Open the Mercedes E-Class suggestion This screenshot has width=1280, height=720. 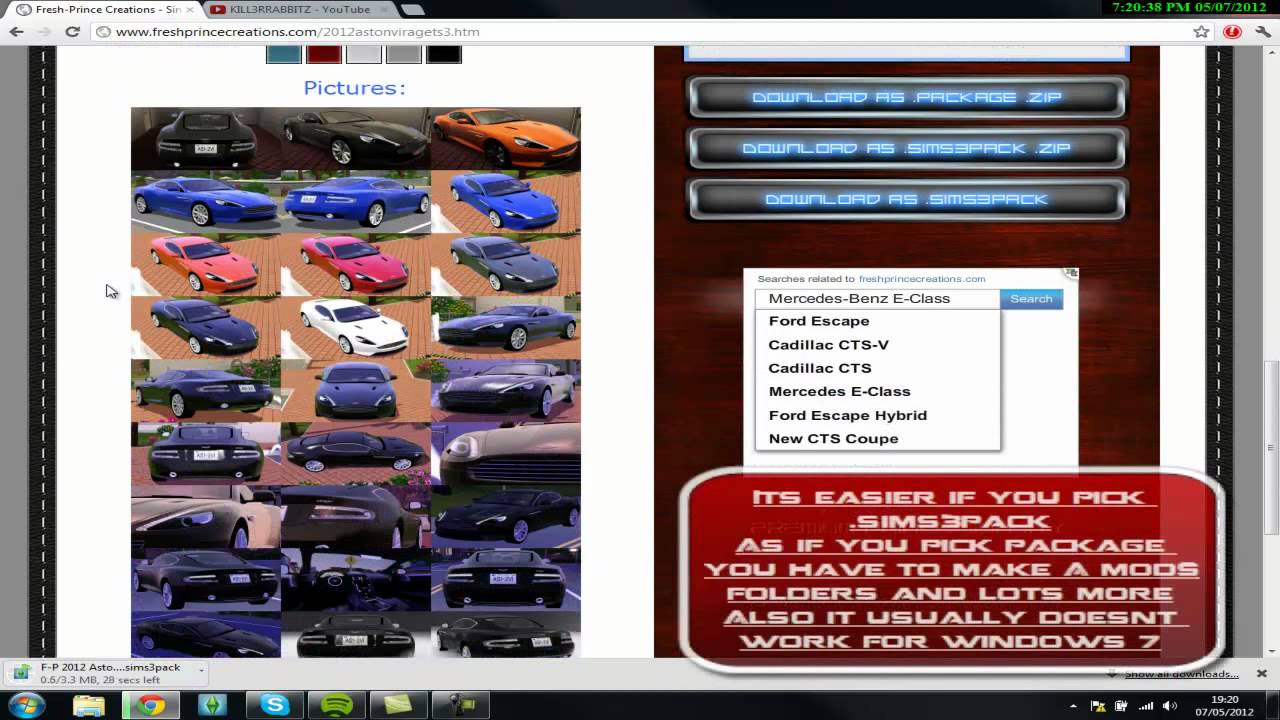pos(839,392)
